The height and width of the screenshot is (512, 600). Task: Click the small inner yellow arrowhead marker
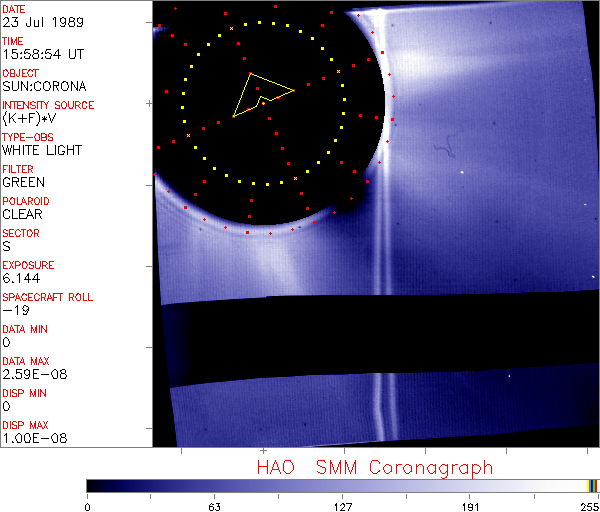(263, 102)
